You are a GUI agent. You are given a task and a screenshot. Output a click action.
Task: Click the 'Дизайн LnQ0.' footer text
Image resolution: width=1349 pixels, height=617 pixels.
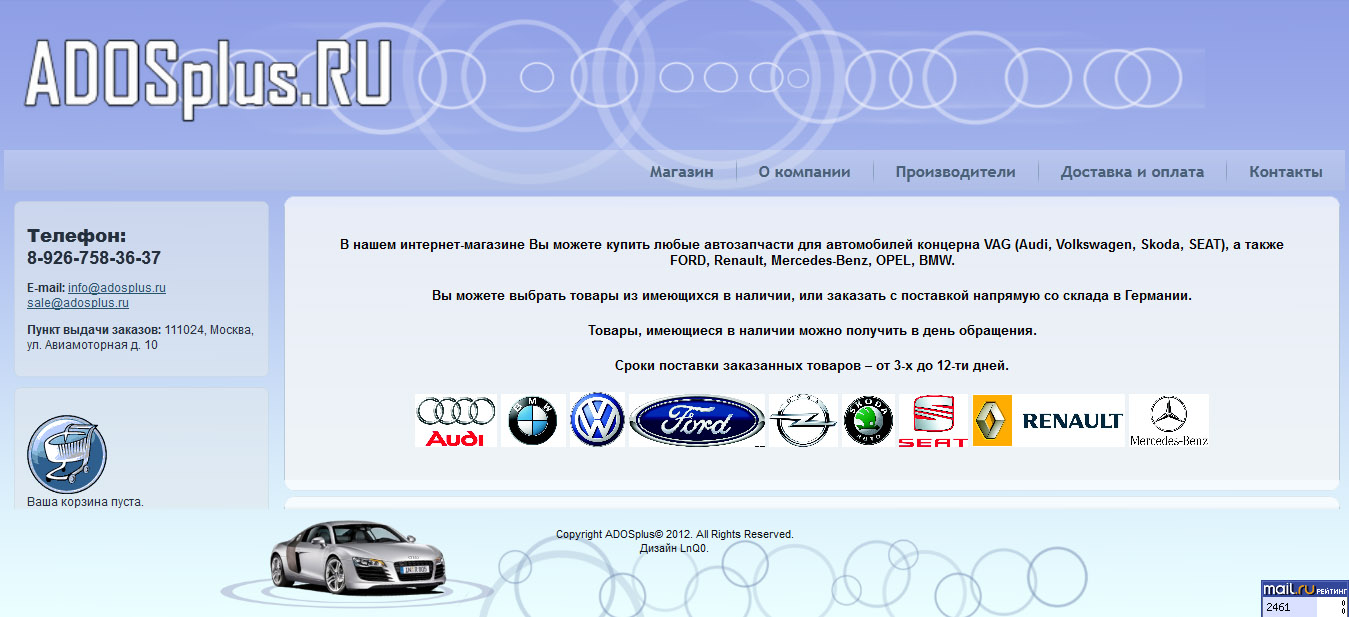click(674, 548)
